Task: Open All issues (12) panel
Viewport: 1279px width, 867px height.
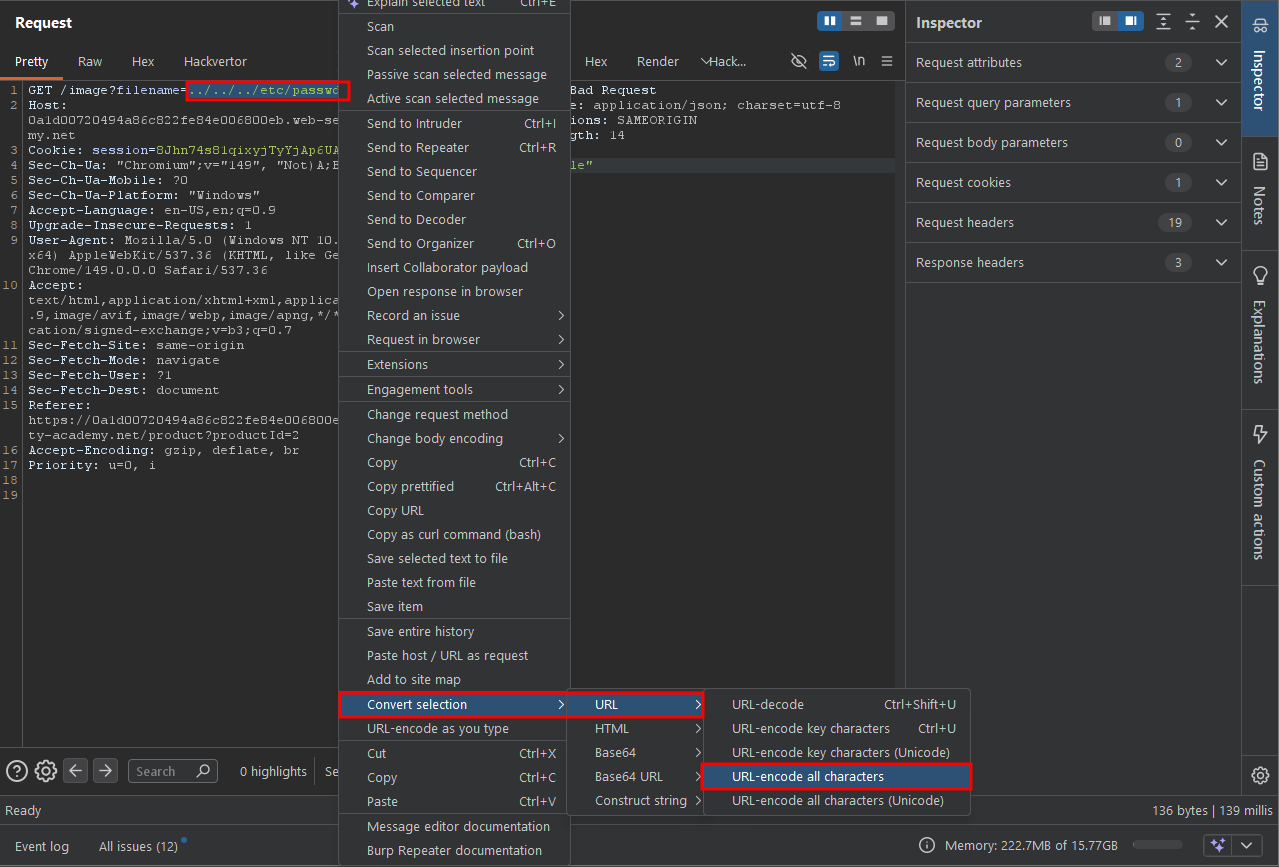Action: click(138, 846)
